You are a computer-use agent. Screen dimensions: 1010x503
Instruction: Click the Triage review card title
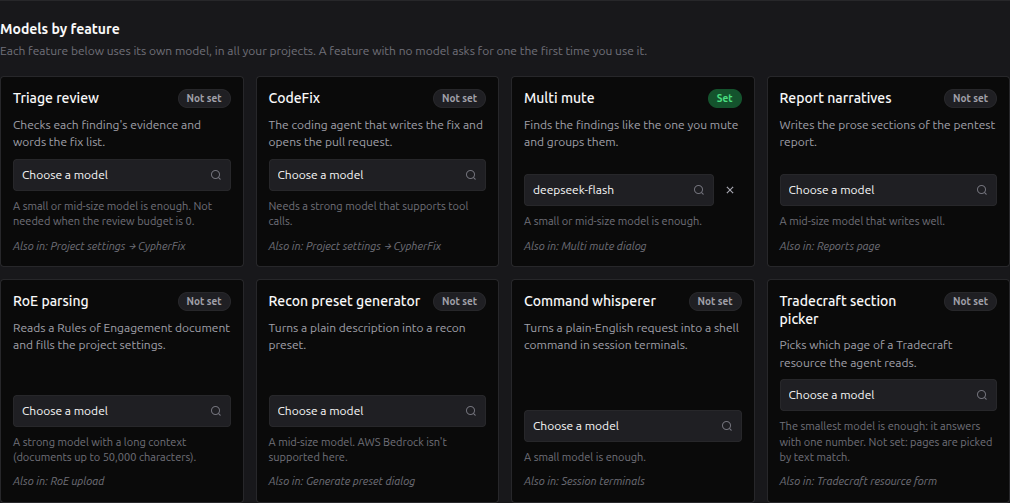(x=56, y=99)
